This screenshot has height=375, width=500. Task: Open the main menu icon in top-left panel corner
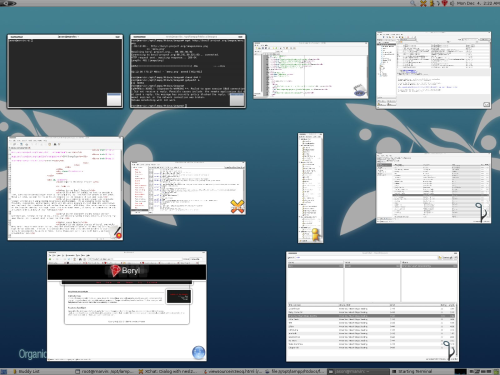(8, 3)
